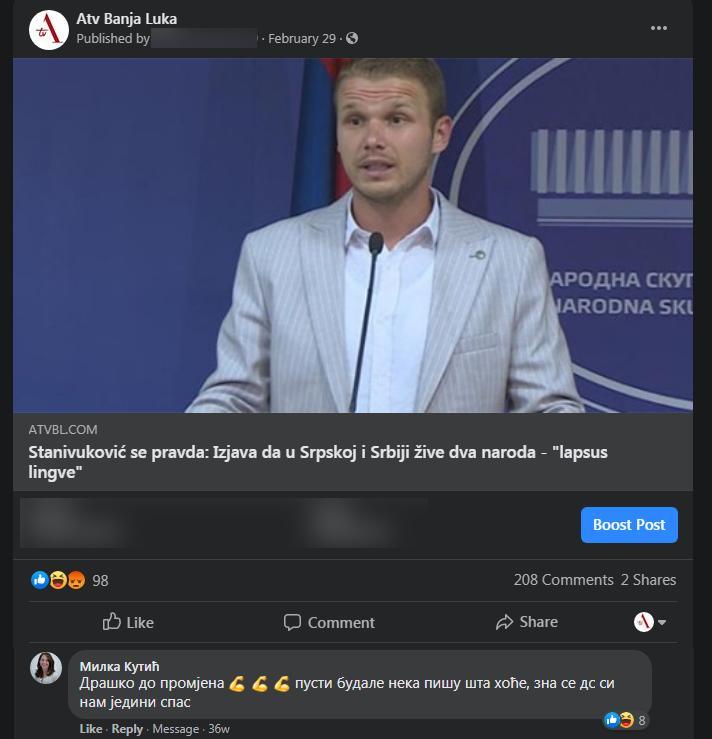
Task: Reply to Милка Кутић's comment
Action: click(x=127, y=729)
